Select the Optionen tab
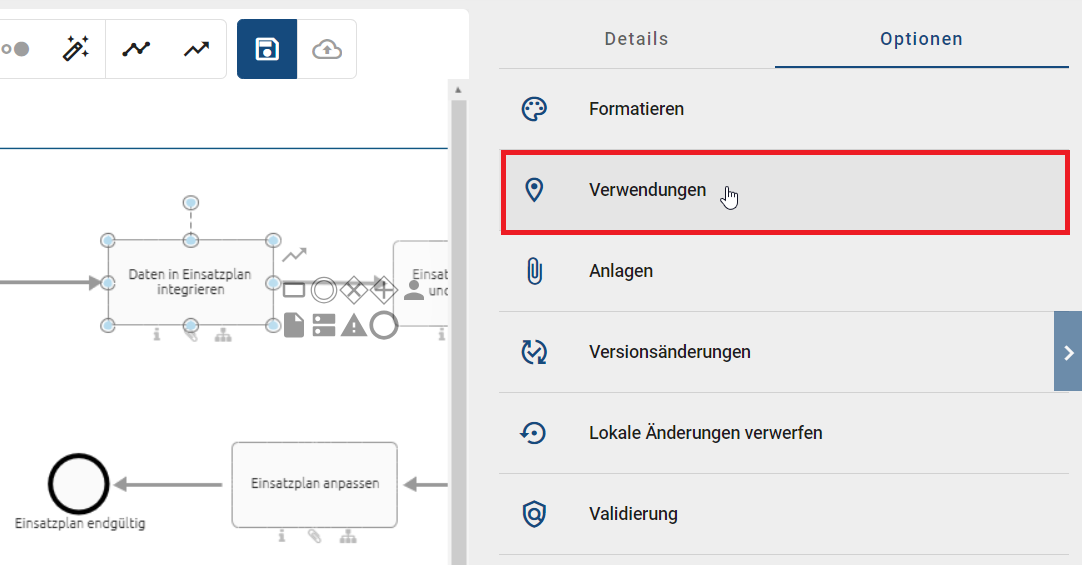 (x=921, y=39)
